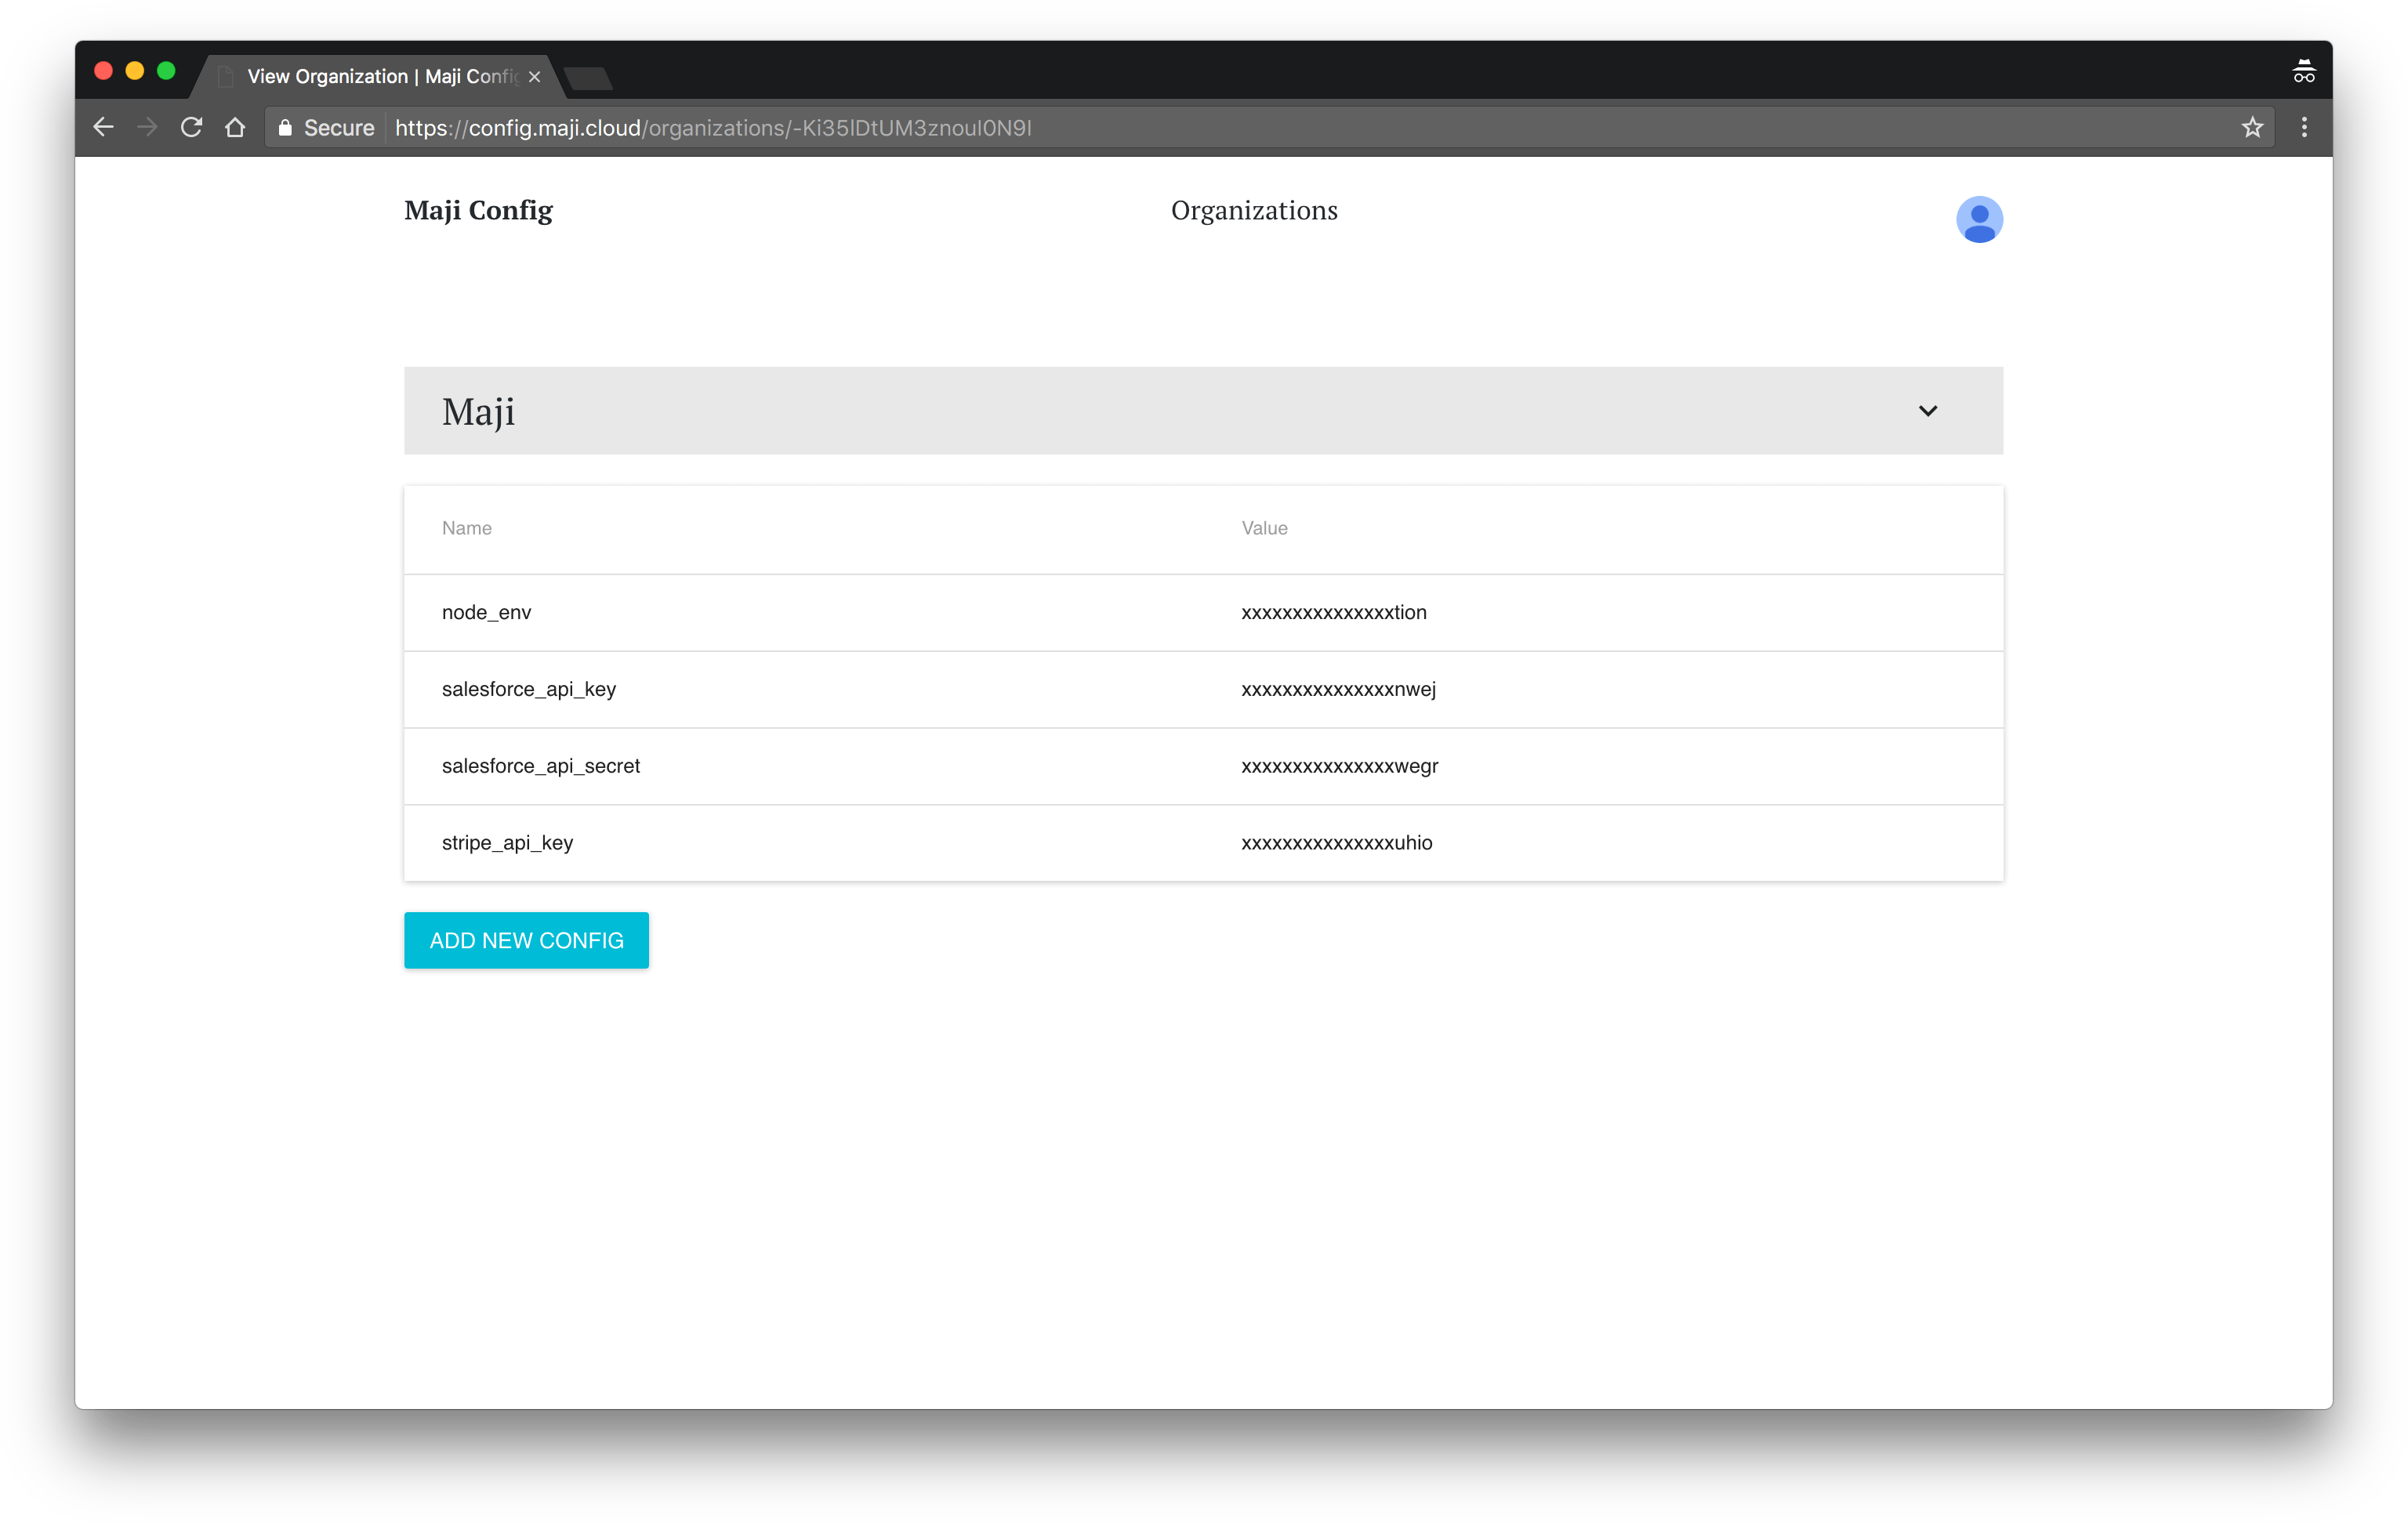This screenshot has width=2408, height=1525.
Task: Click the ADD NEW CONFIG button
Action: [526, 939]
